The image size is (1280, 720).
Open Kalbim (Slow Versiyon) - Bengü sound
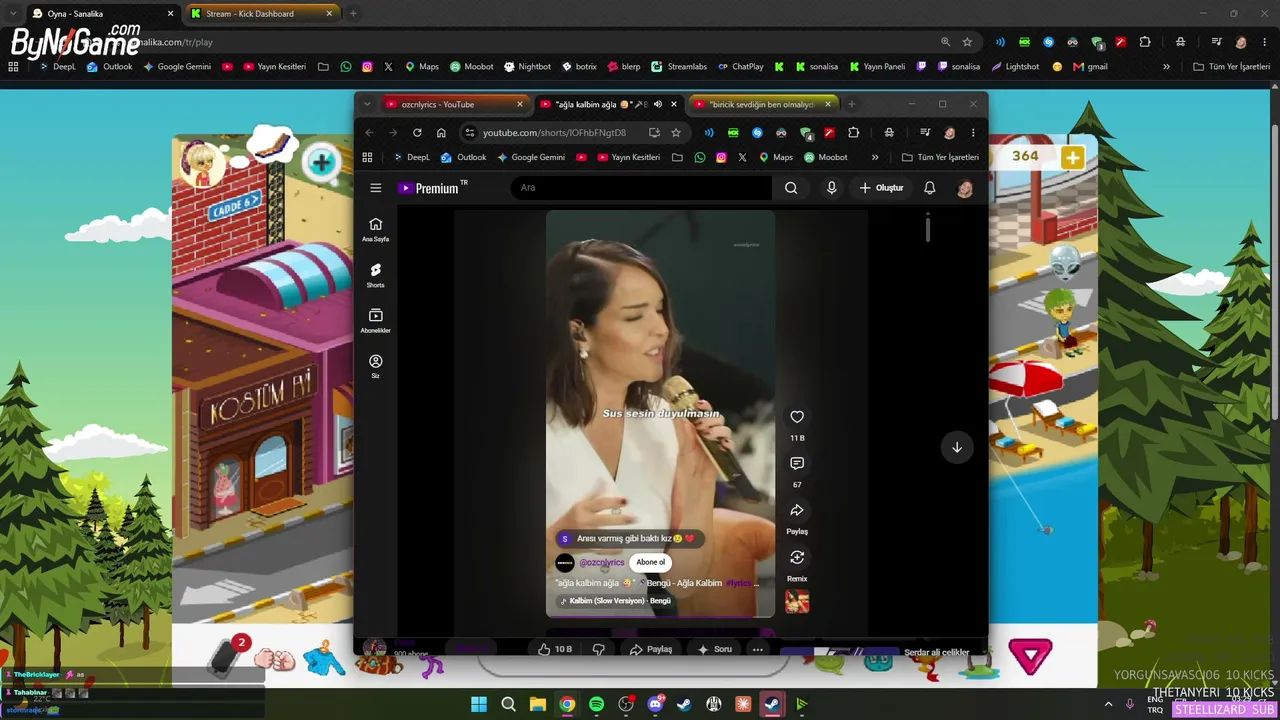tap(615, 601)
